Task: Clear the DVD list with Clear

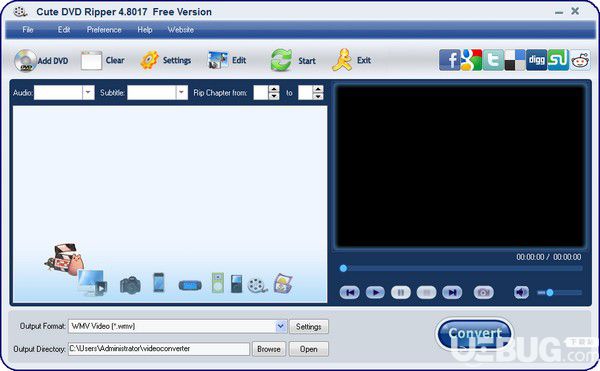Action: 103,60
